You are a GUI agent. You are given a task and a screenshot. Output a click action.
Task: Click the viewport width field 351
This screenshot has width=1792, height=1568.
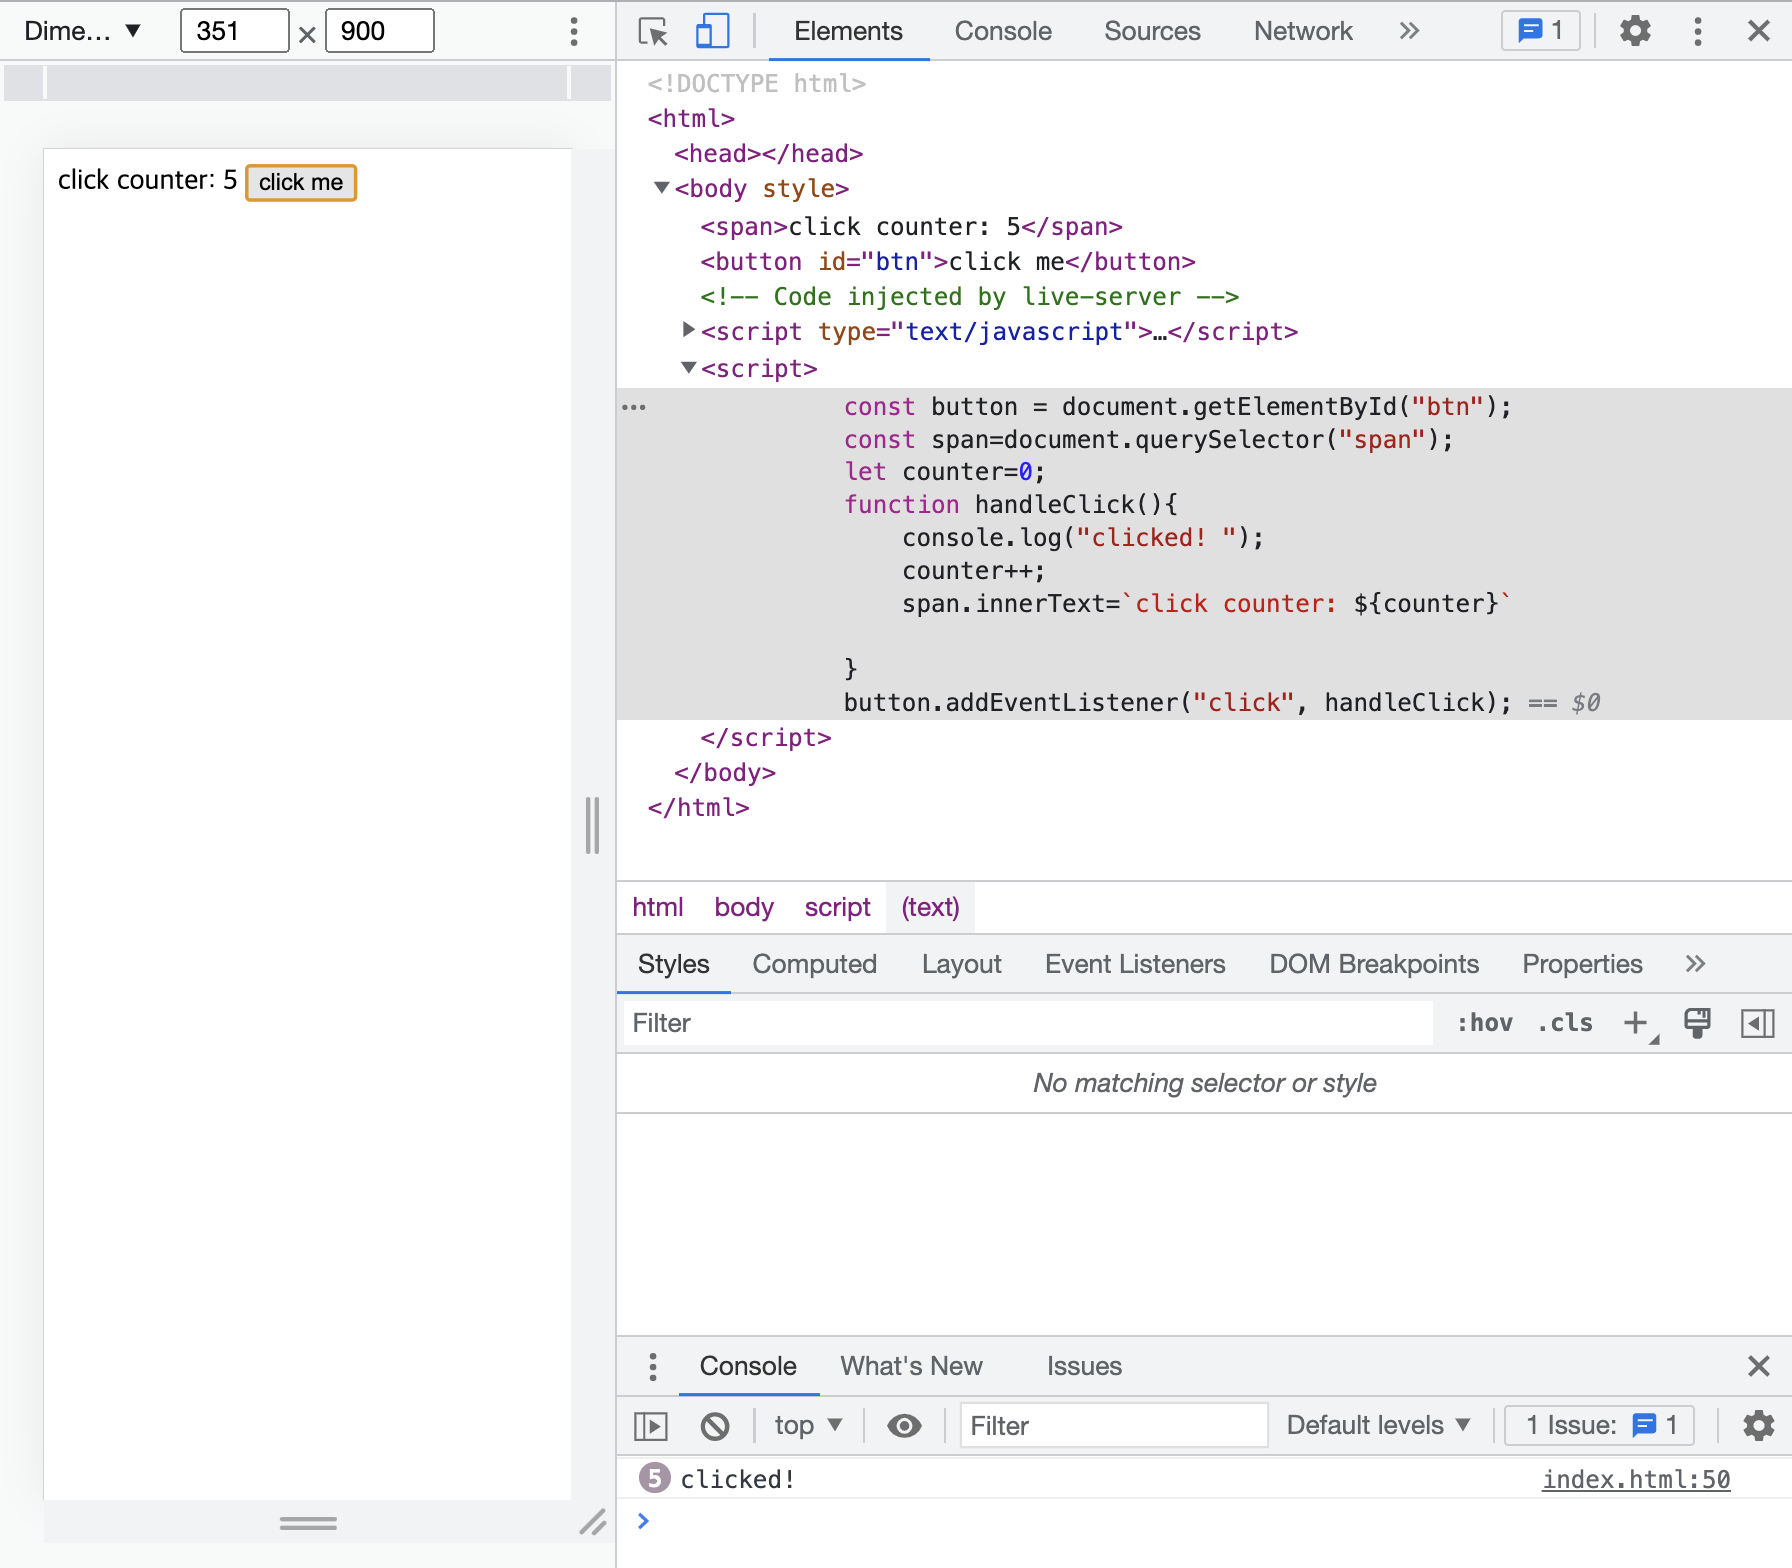pyautogui.click(x=235, y=31)
